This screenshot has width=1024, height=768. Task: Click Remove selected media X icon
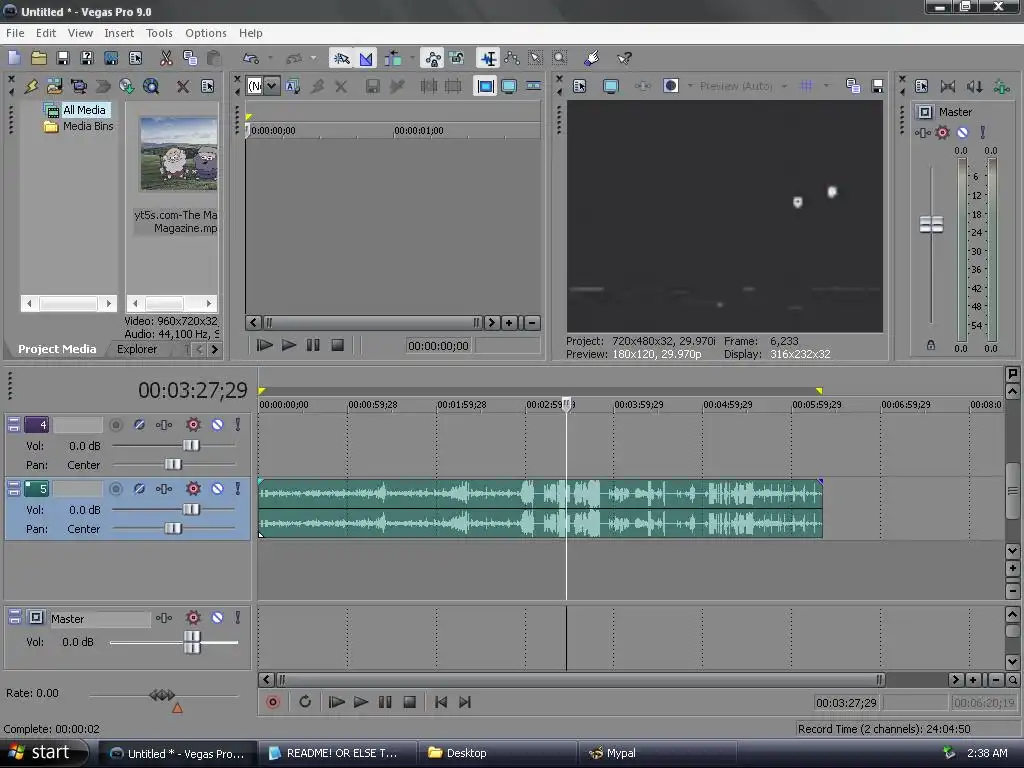[x=183, y=86]
